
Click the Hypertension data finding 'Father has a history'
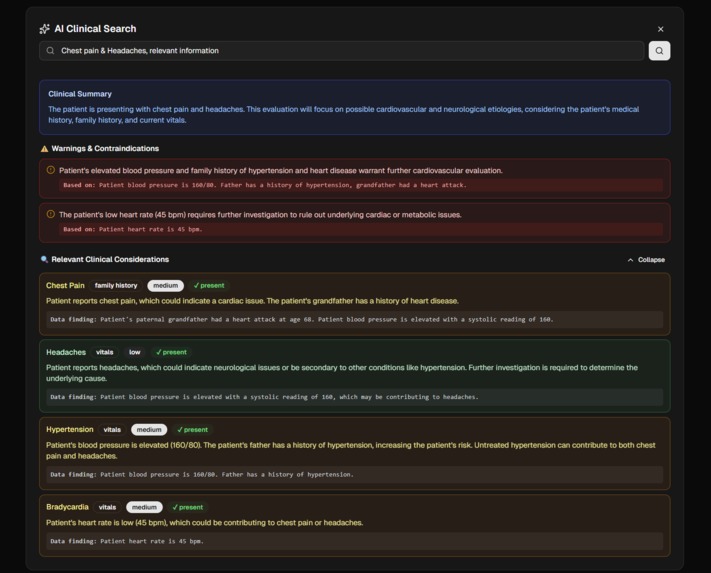355,475
